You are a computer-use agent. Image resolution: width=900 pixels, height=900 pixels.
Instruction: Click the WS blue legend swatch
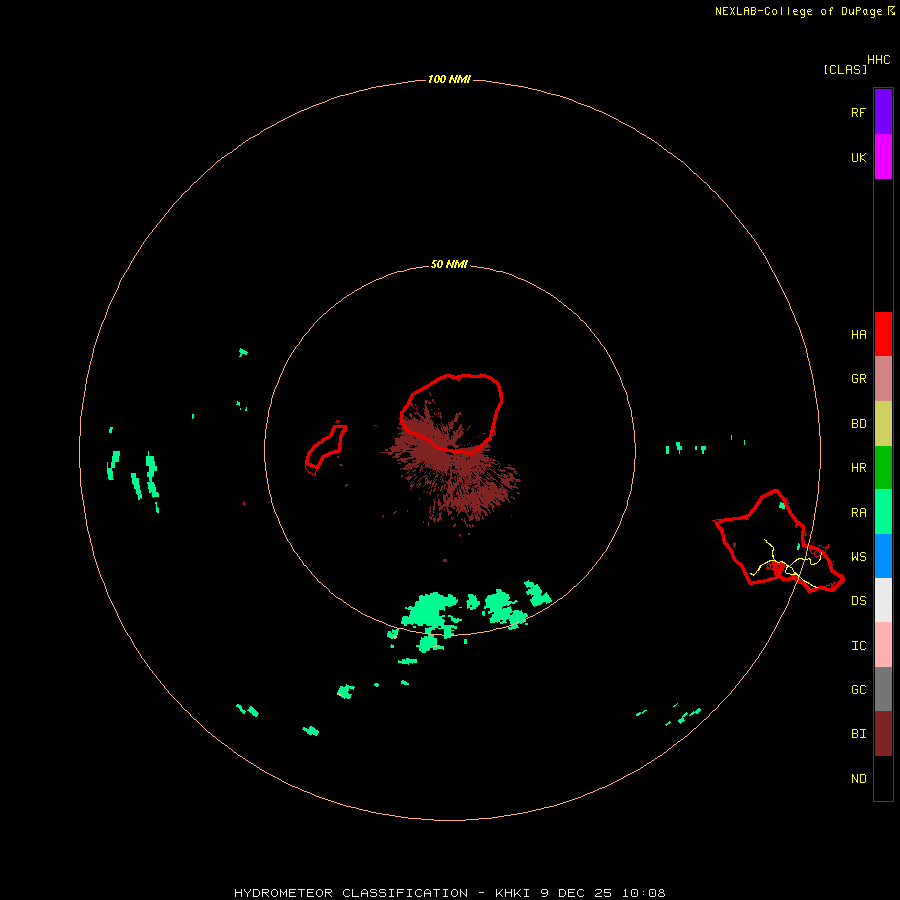[883, 556]
